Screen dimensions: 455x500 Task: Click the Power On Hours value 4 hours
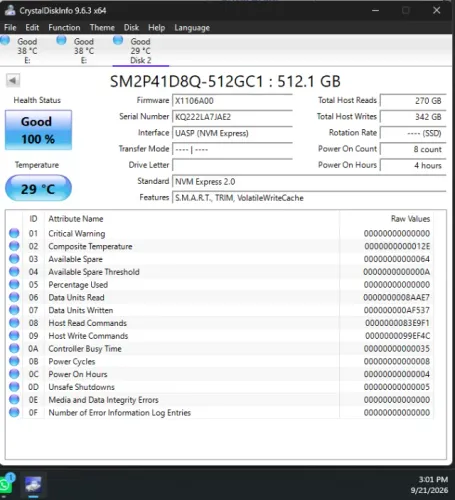coord(413,165)
